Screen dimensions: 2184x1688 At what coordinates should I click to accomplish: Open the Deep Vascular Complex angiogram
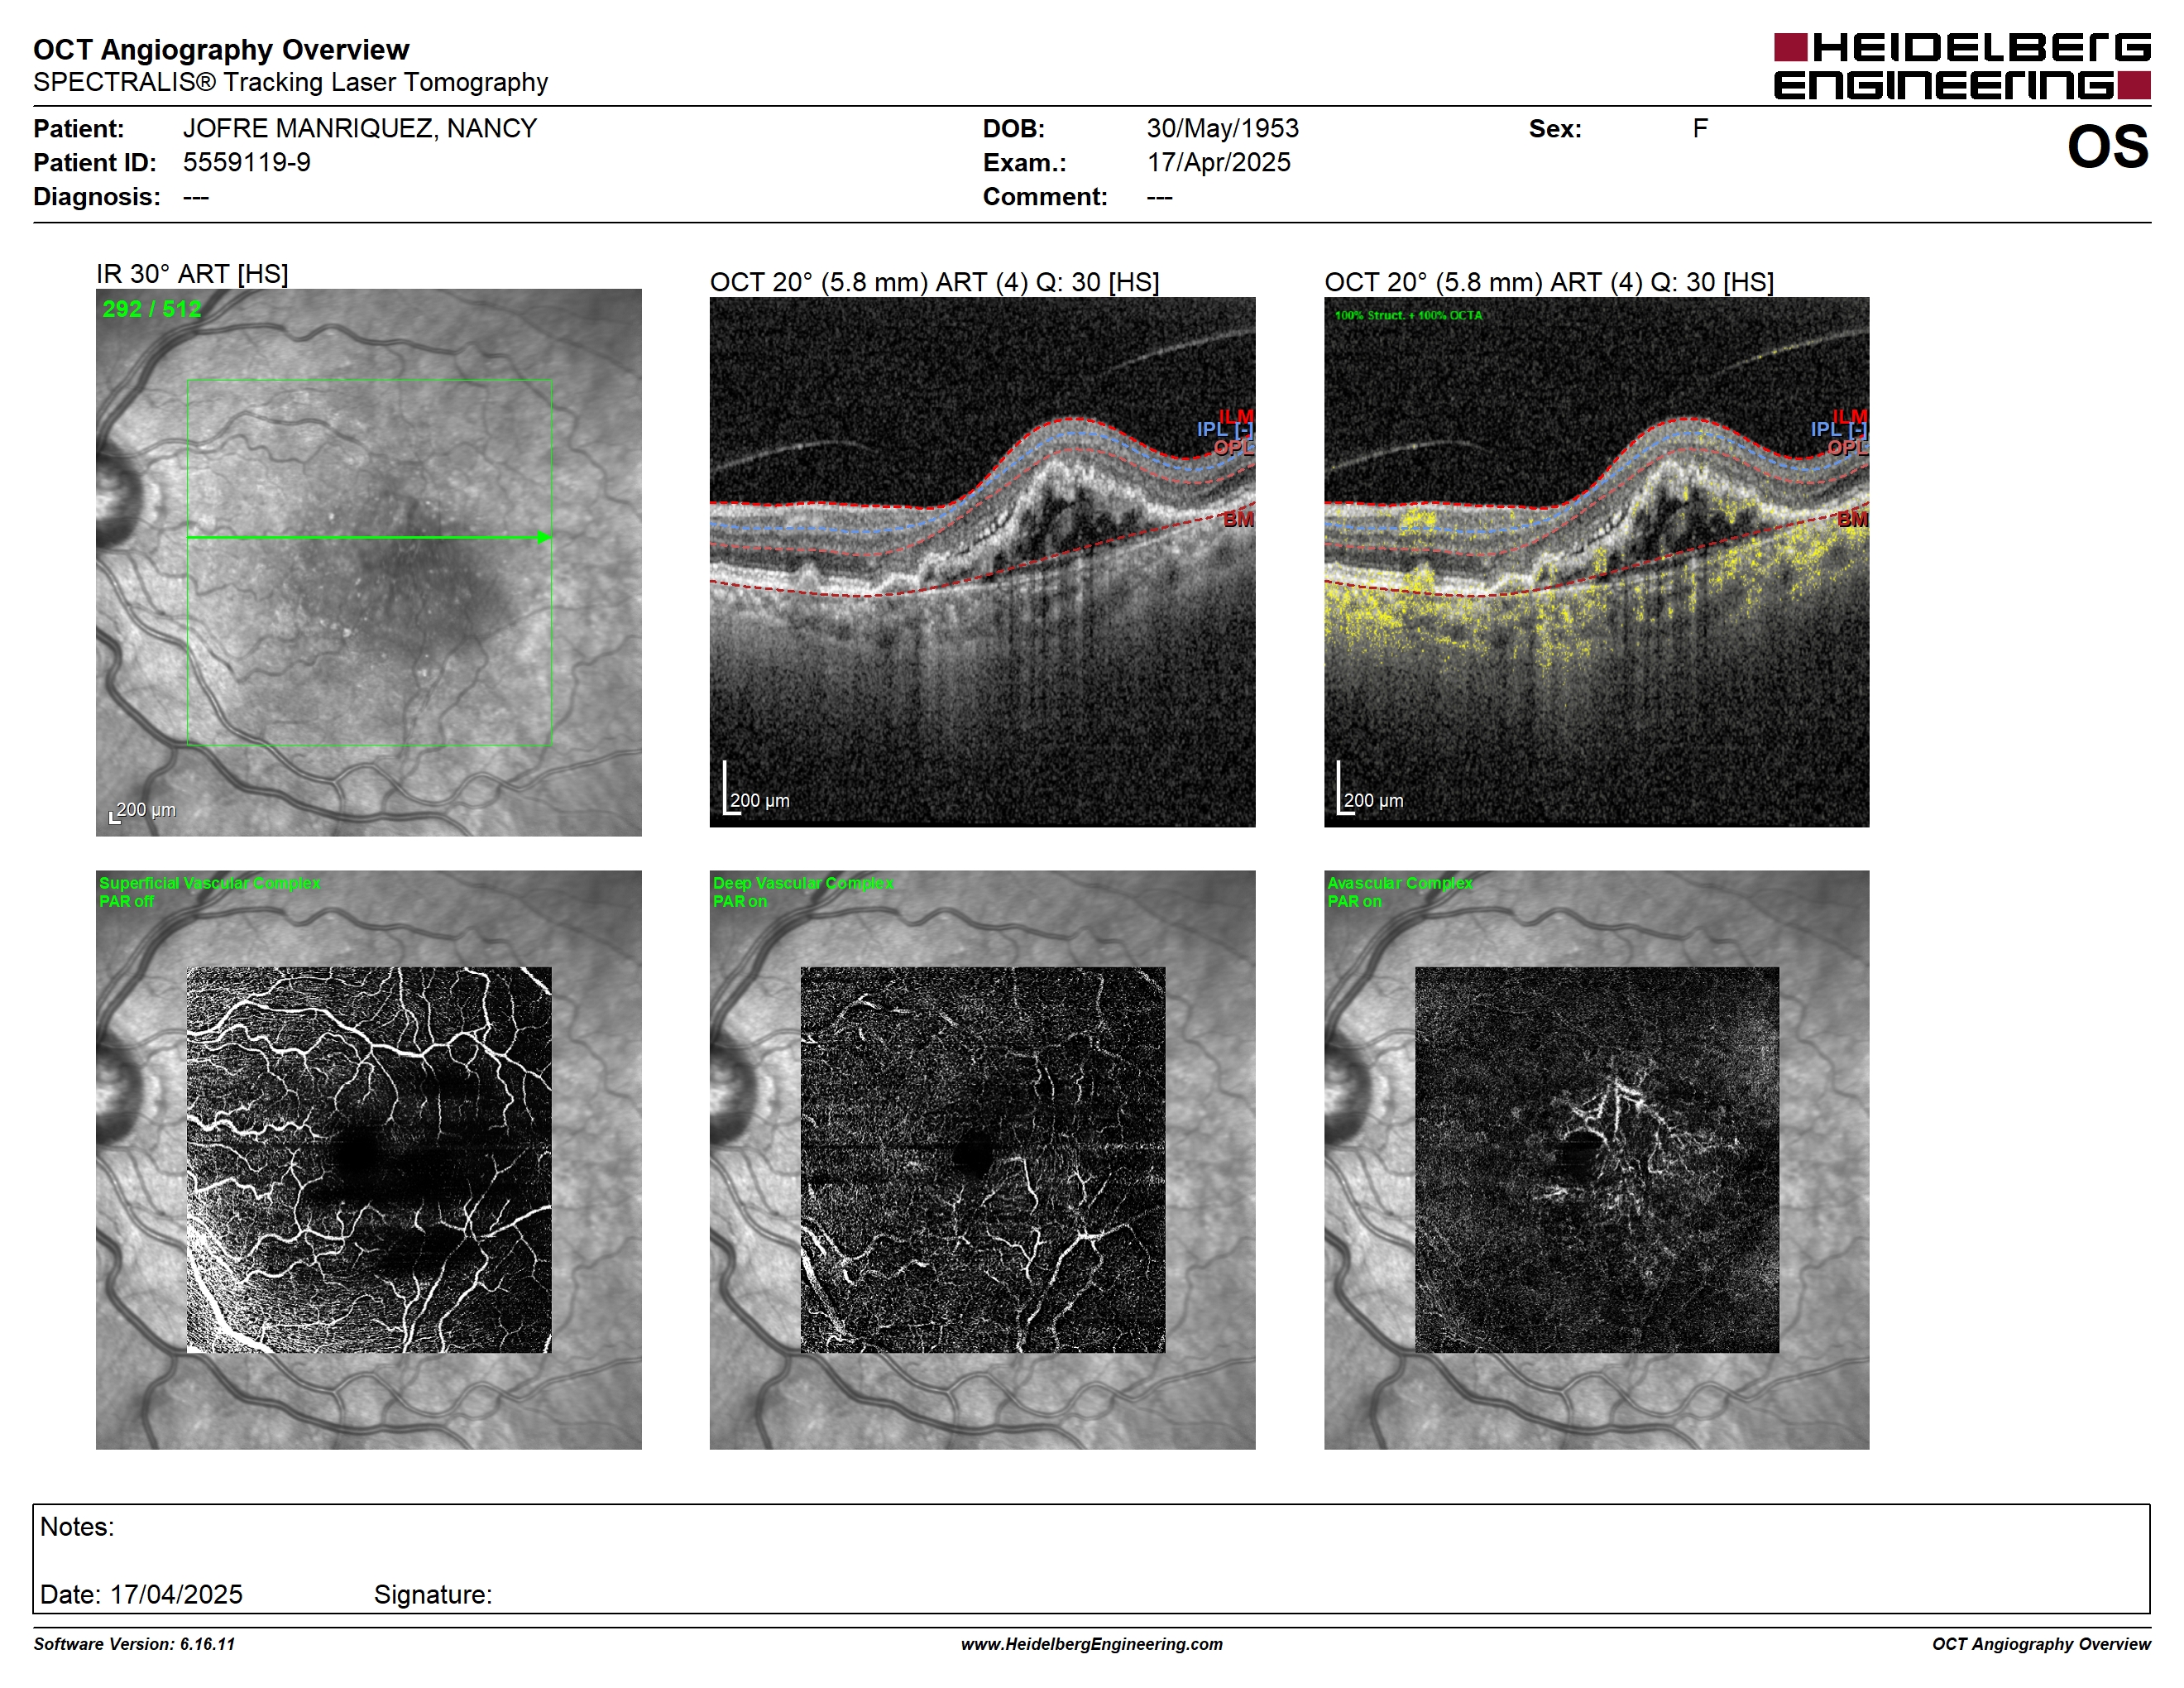click(982, 1159)
